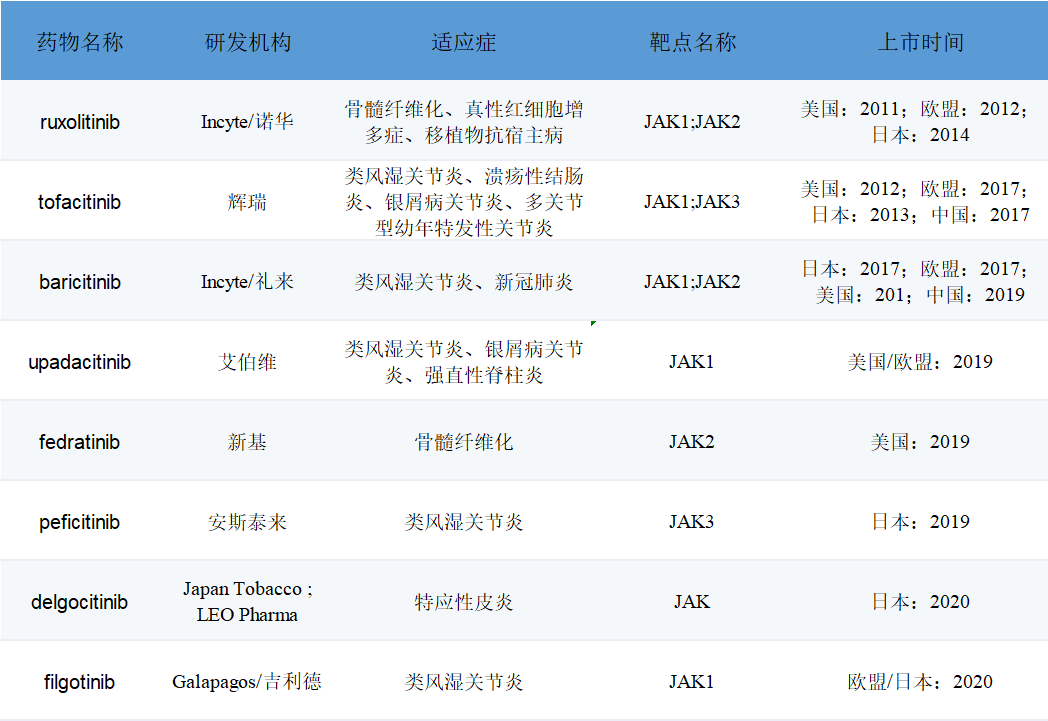Select filgotinib's 类风湿关节炎 indication cell
The width and height of the screenshot is (1048, 721).
(463, 682)
